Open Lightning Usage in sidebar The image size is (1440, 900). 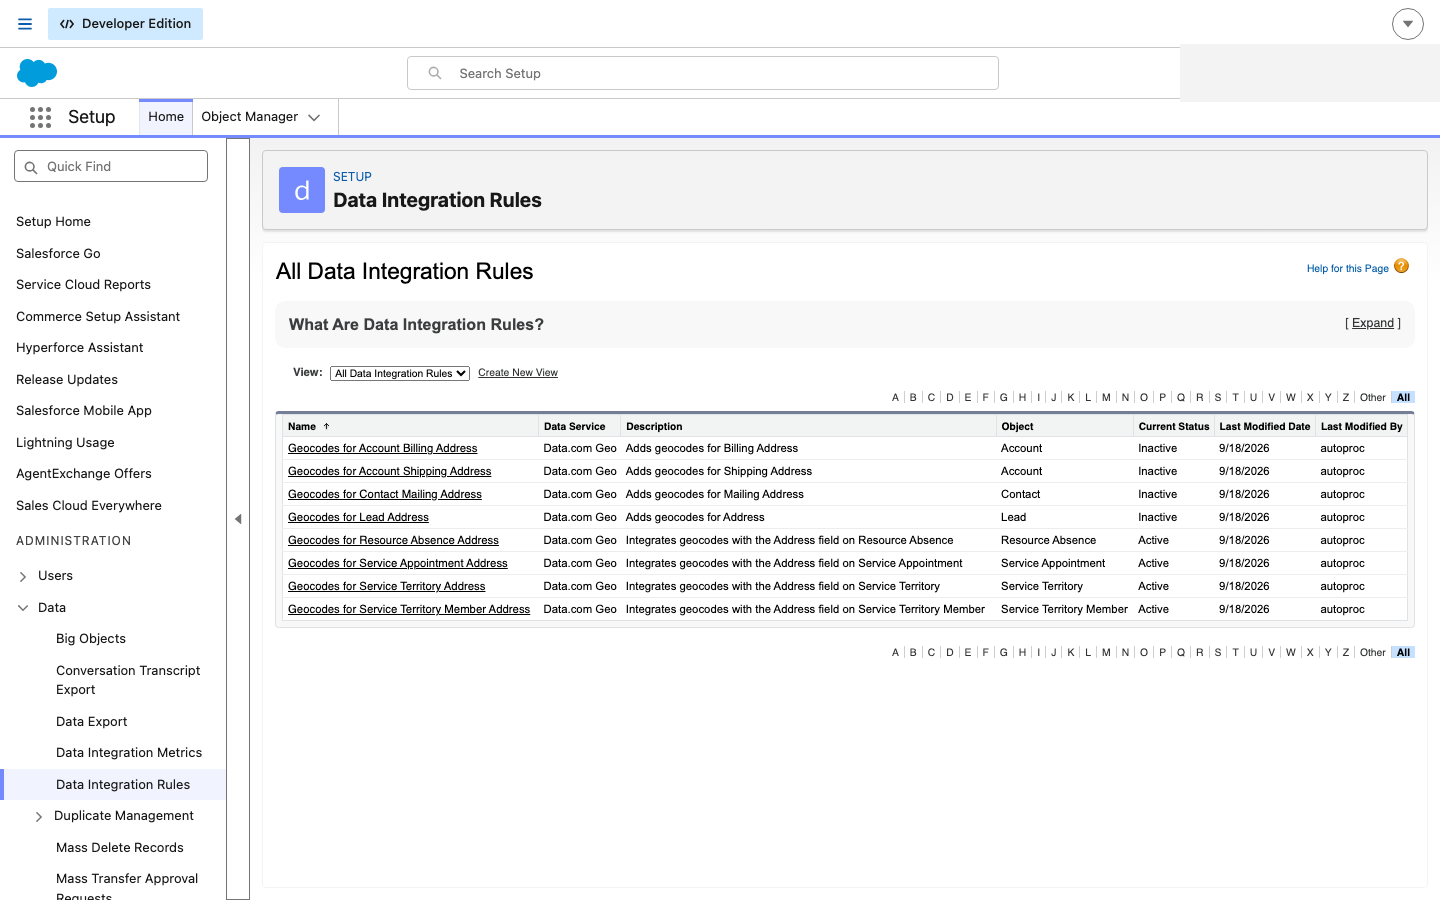point(65,443)
